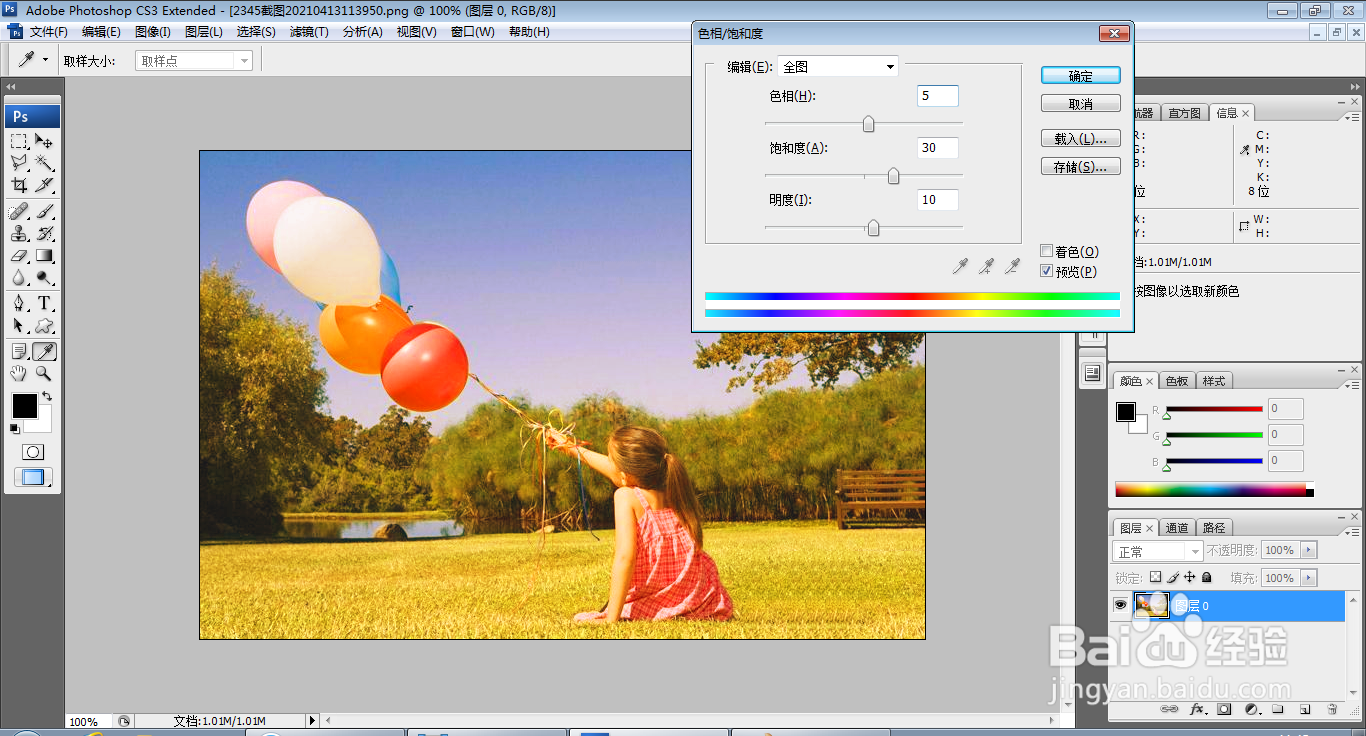Select the Pen tool
Screen dimensions: 1366x736
[20, 303]
